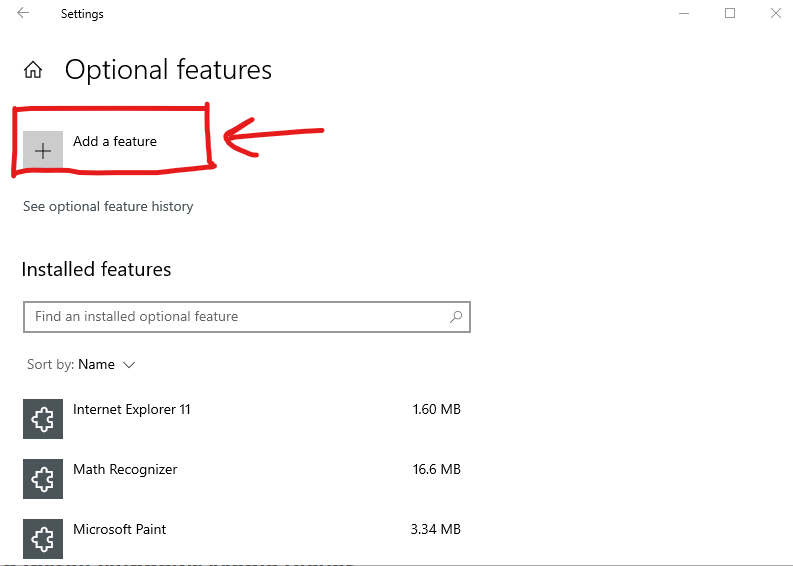Maximize the Settings window
The width and height of the screenshot is (793, 566).
click(730, 13)
